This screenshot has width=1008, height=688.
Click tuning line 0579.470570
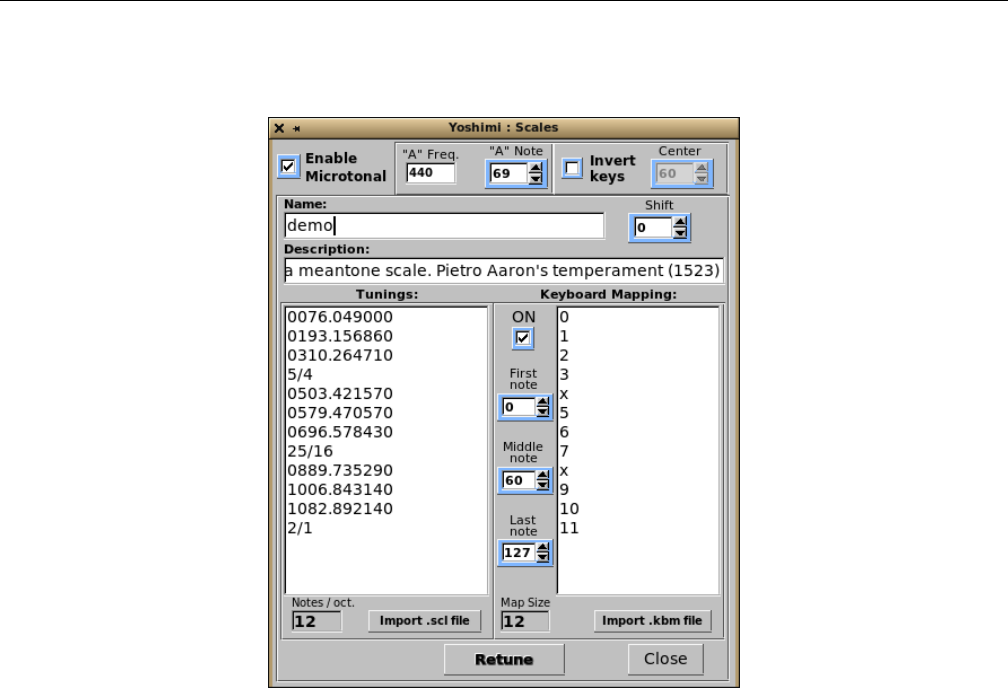coord(340,413)
